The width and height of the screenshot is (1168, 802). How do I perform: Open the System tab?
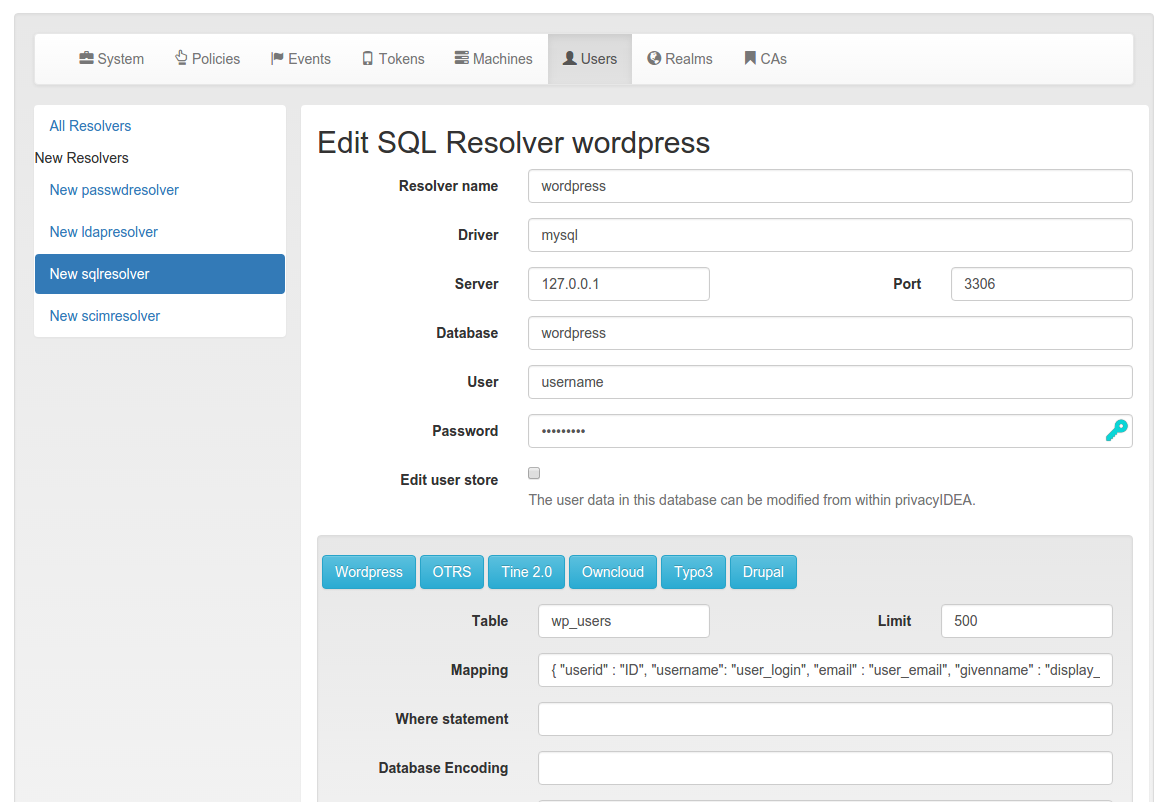click(111, 59)
